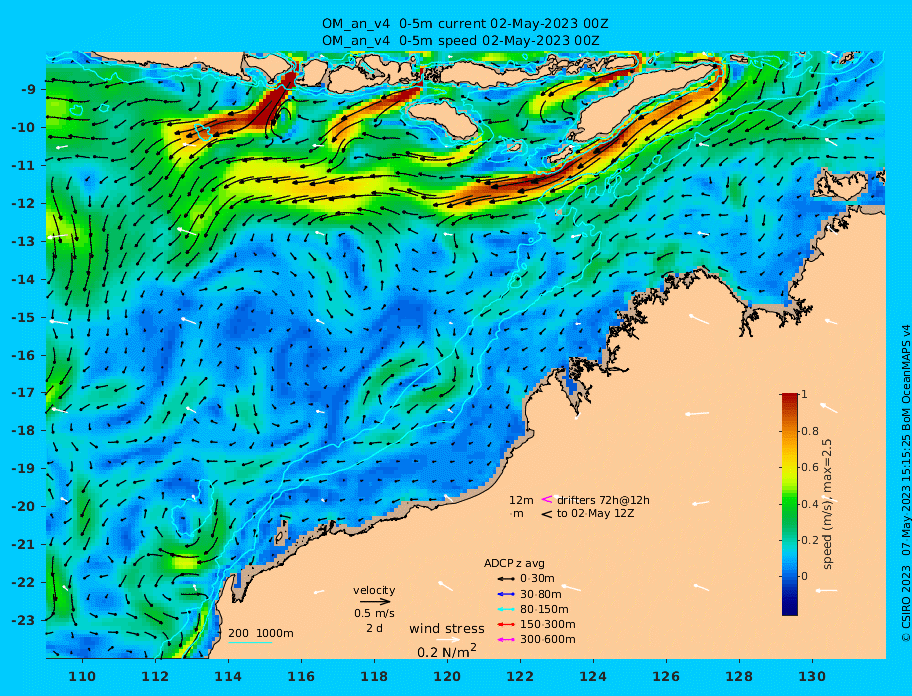Image resolution: width=912 pixels, height=696 pixels.
Task: Click the colorbar label "speed (m/s), max=2.5"
Action: (x=827, y=504)
